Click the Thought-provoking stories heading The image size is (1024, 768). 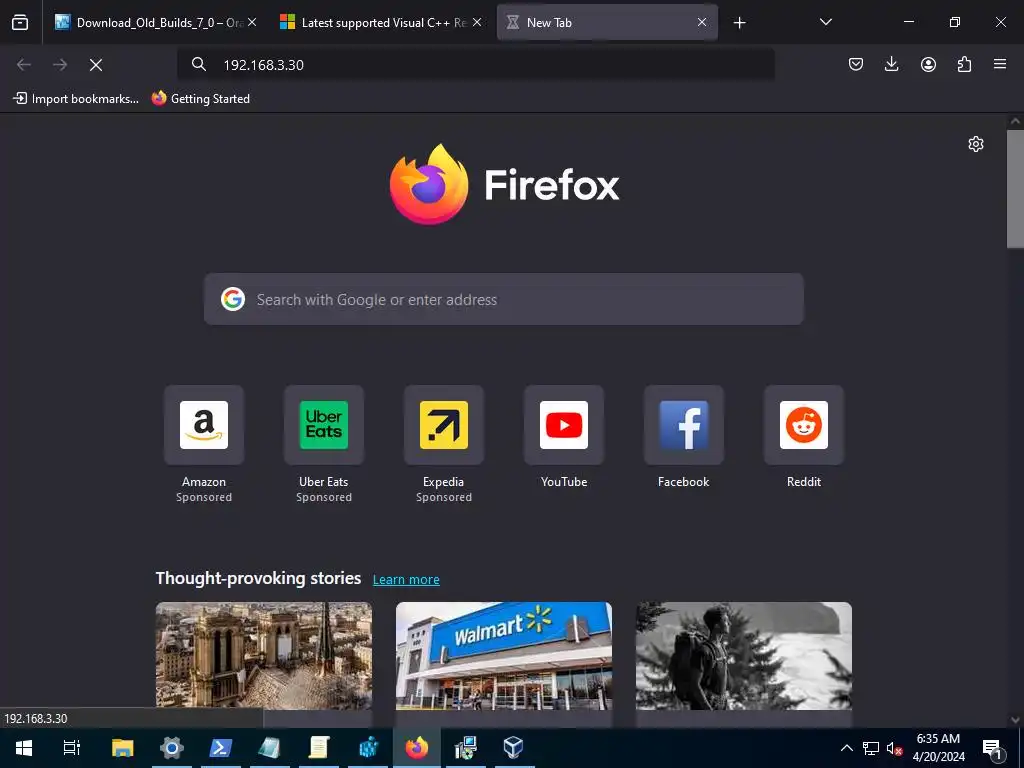point(258,578)
